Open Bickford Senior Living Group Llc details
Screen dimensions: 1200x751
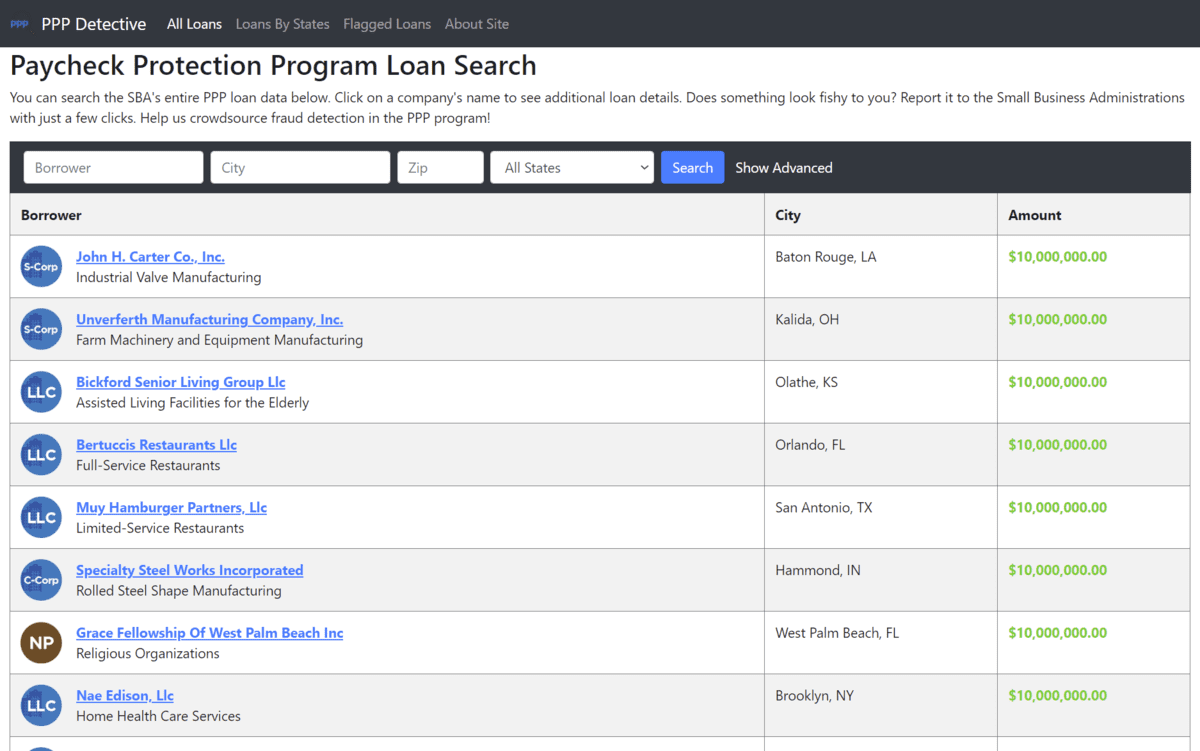click(x=181, y=382)
